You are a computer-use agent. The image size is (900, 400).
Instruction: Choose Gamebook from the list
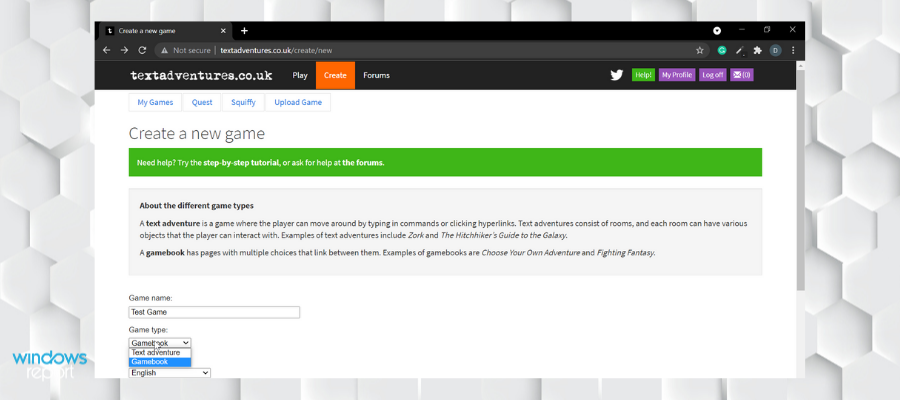pos(160,362)
